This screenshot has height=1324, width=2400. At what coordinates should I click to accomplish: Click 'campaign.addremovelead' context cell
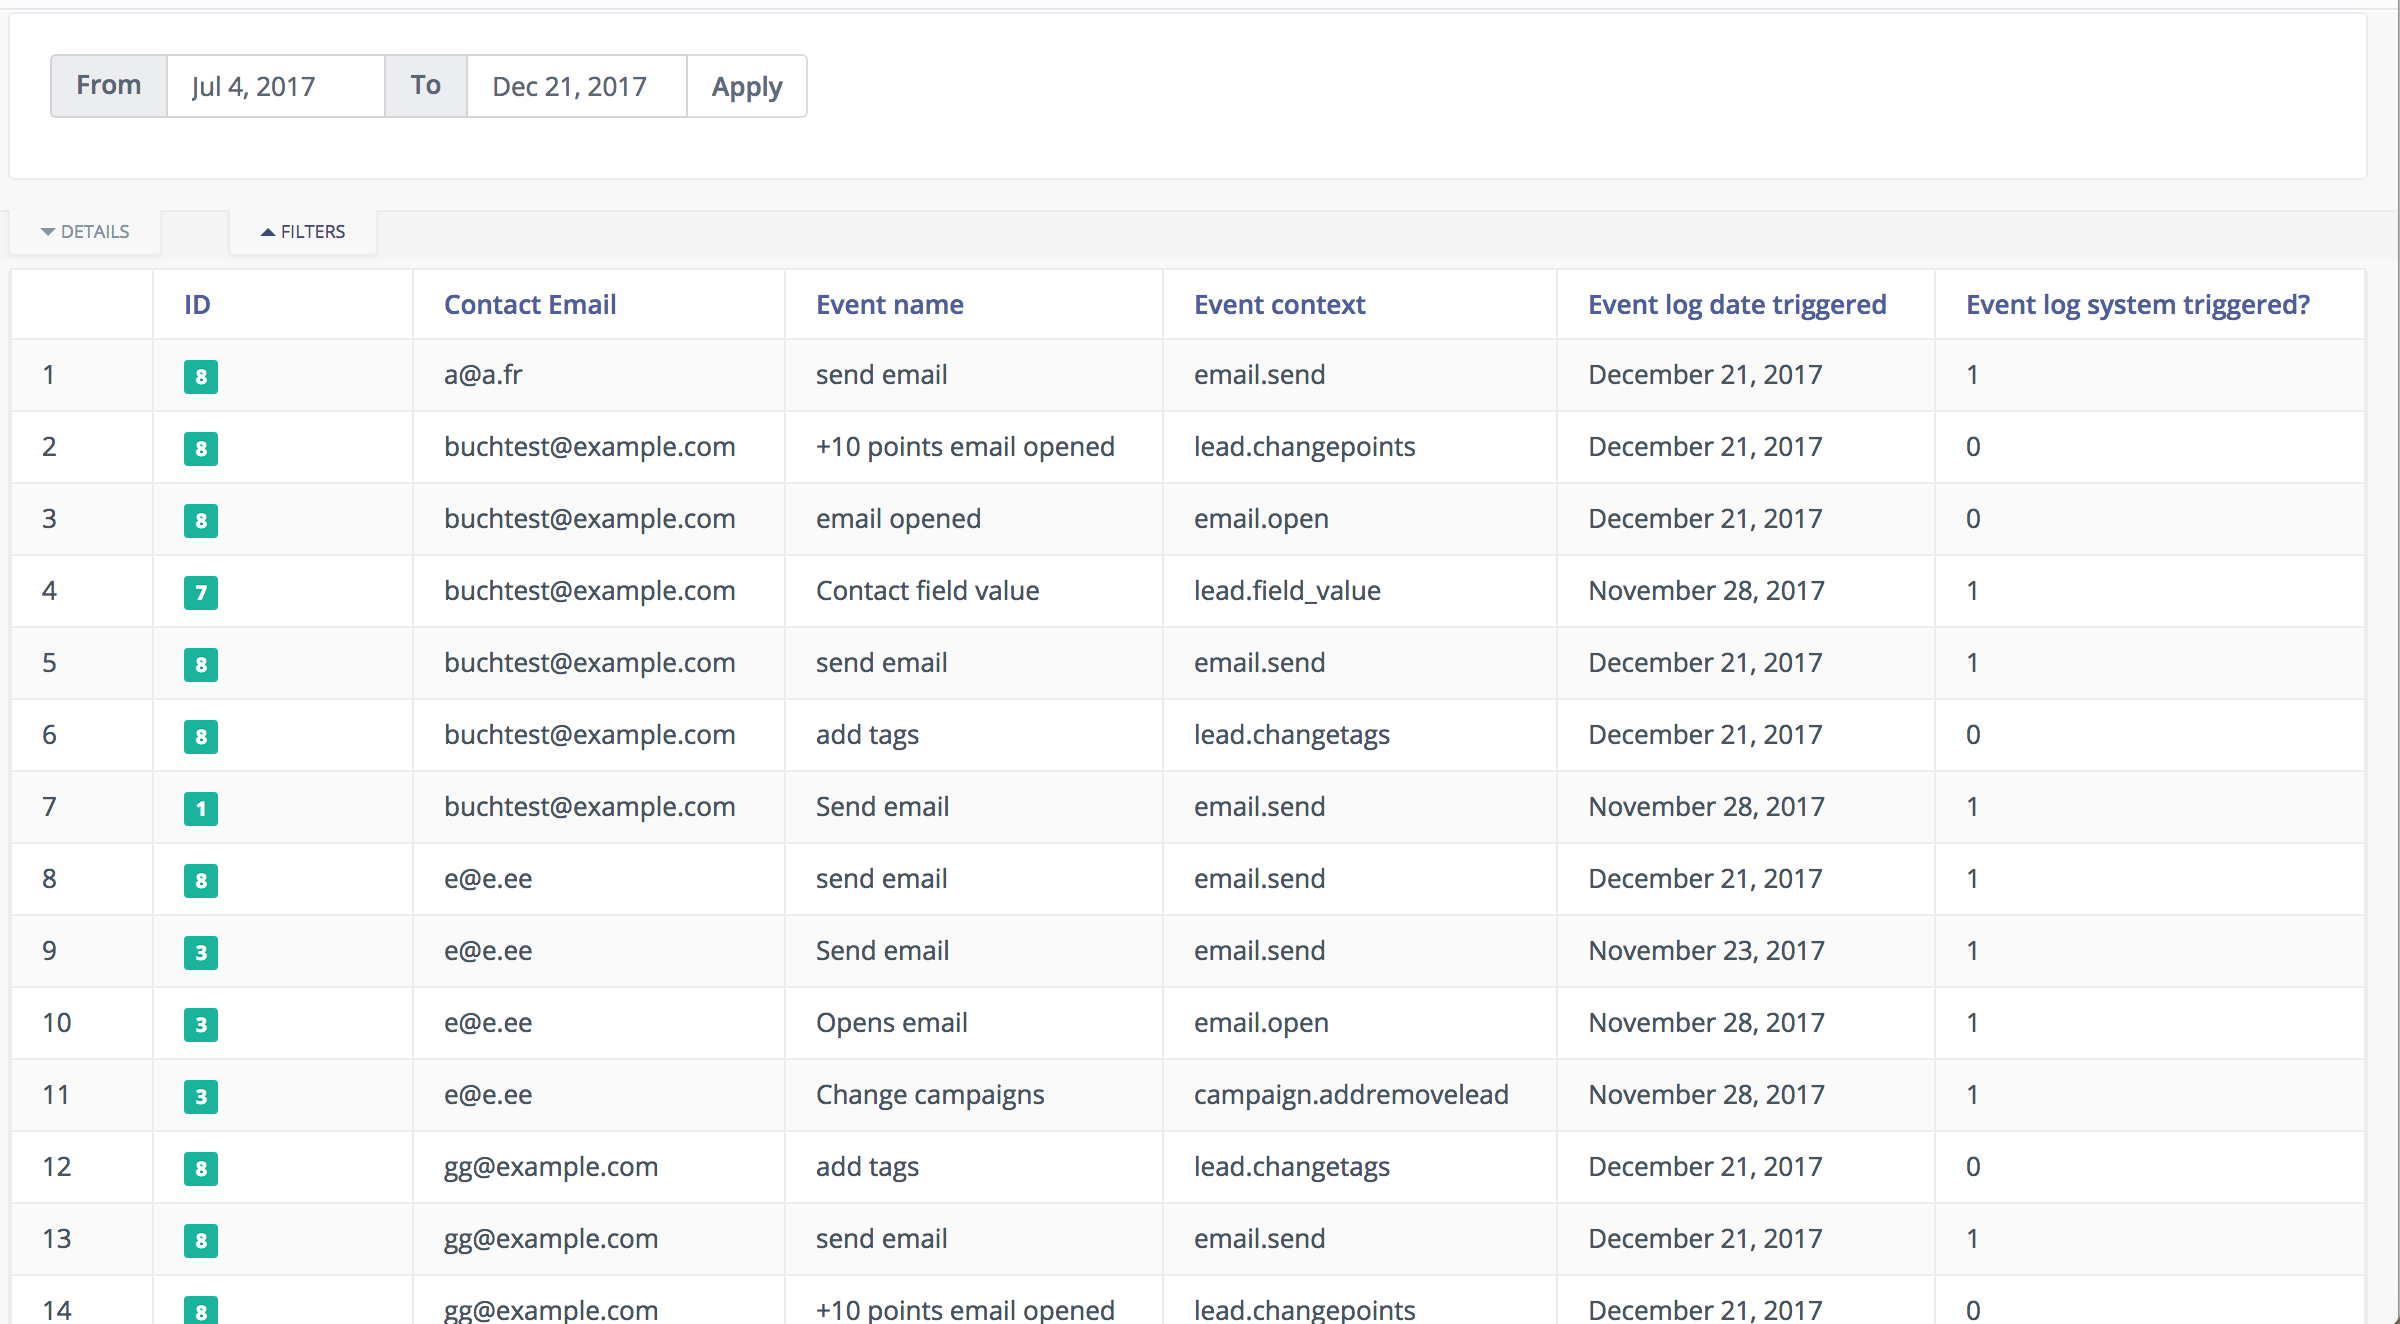(1351, 1095)
